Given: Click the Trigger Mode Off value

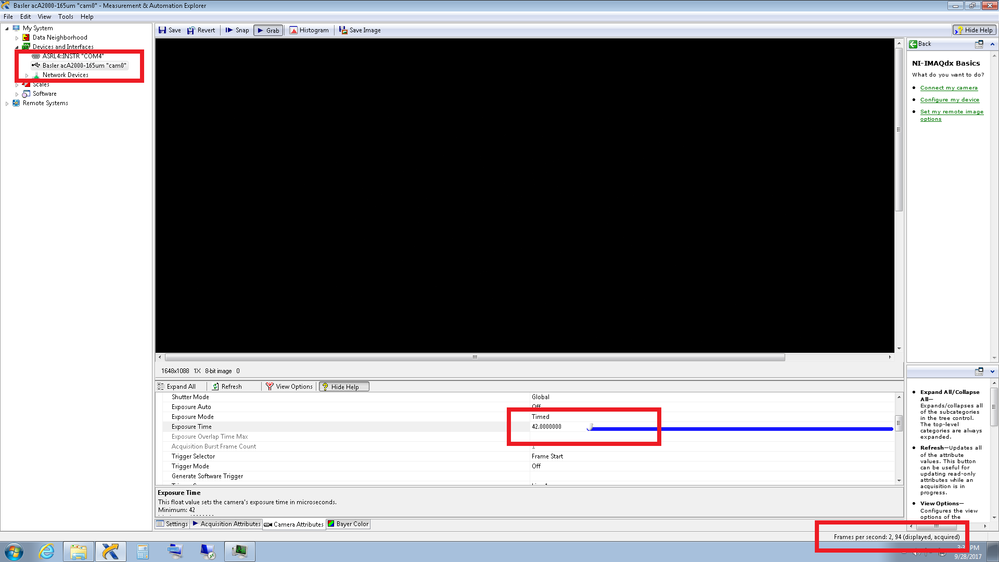Looking at the screenshot, I should tap(536, 466).
